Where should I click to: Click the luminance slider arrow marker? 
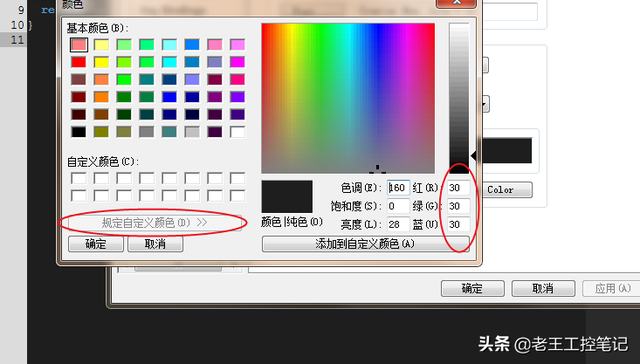(x=473, y=155)
